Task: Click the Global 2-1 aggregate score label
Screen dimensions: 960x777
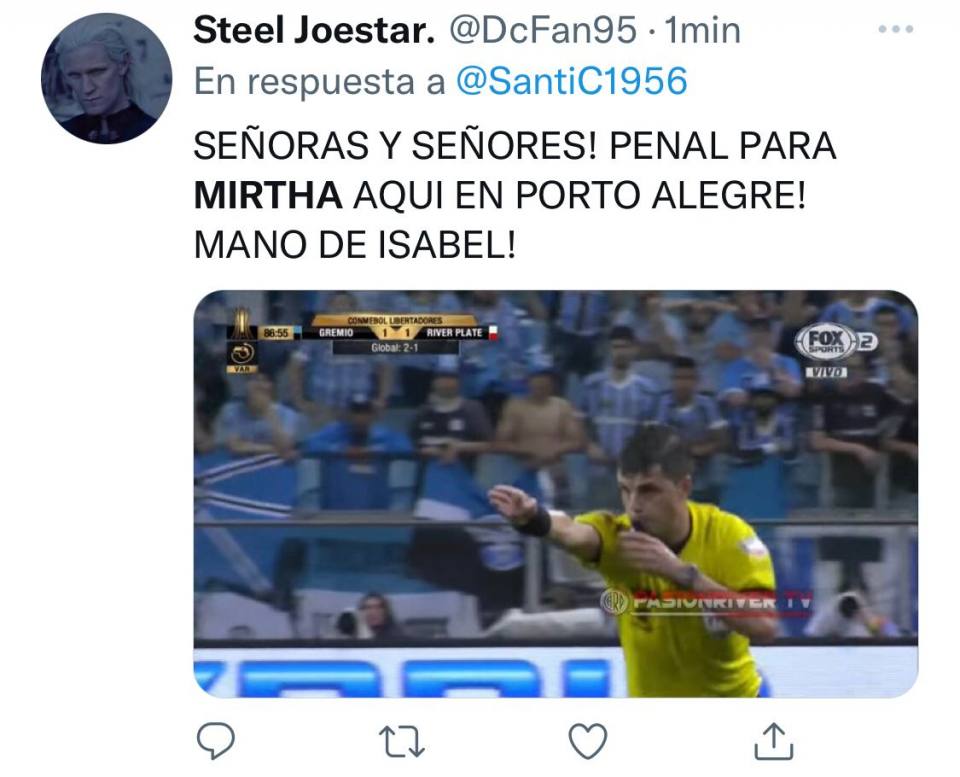Action: [395, 348]
